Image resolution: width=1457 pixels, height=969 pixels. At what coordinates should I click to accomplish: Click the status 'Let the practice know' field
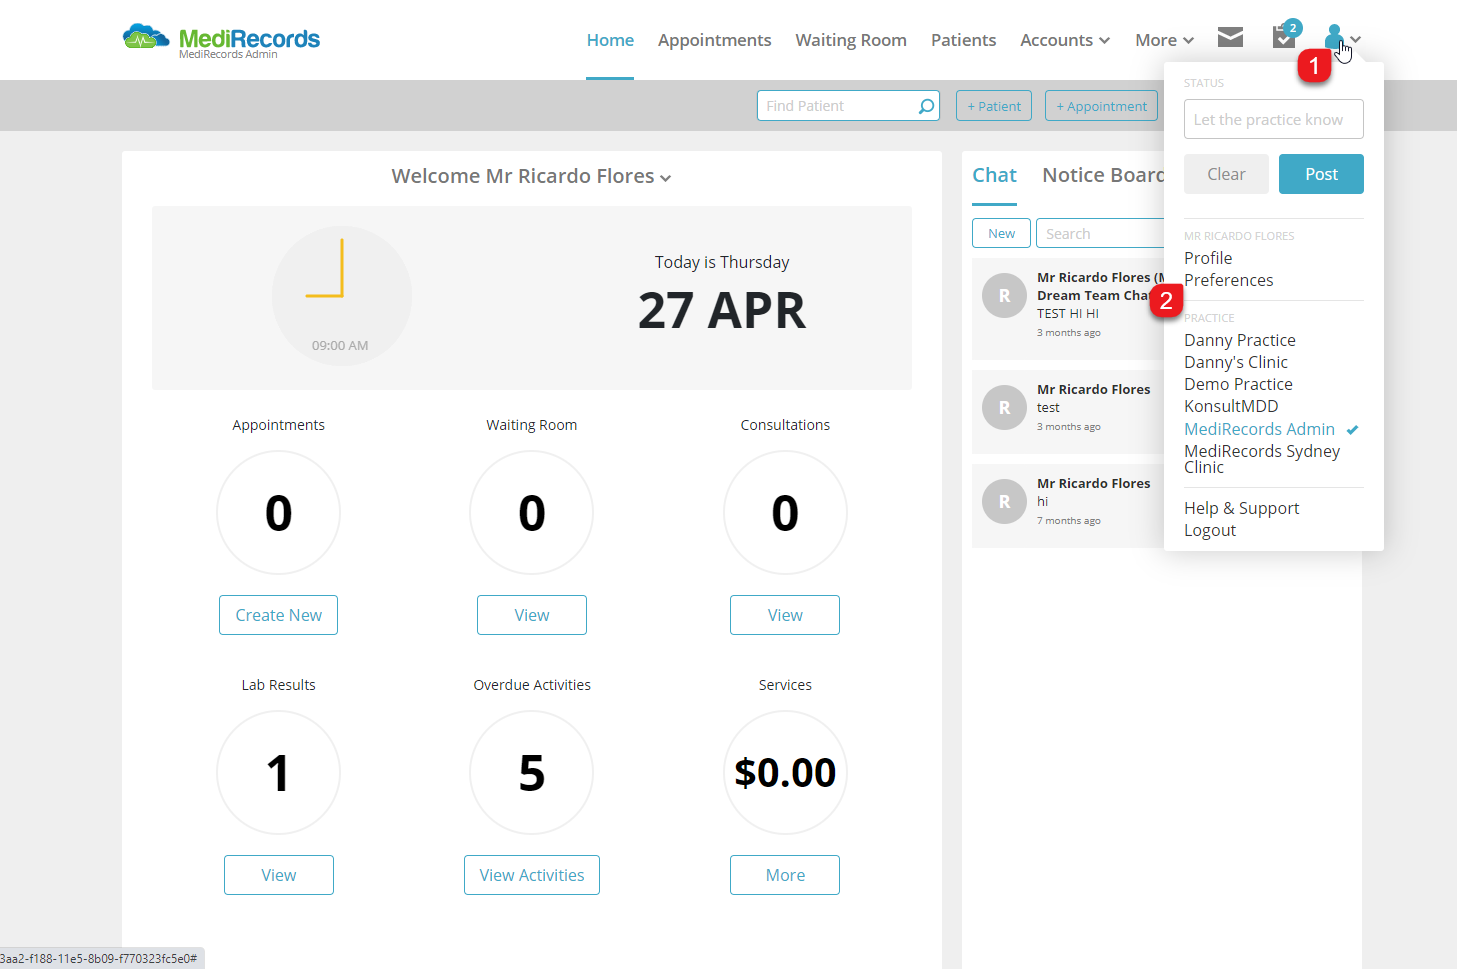[1273, 119]
